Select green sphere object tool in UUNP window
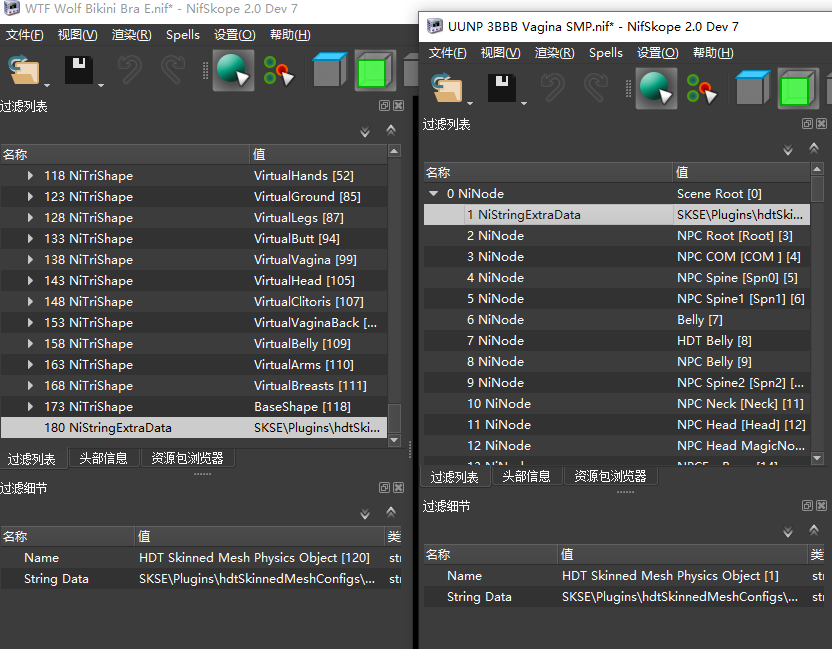Viewport: 832px width, 649px height. coord(656,89)
